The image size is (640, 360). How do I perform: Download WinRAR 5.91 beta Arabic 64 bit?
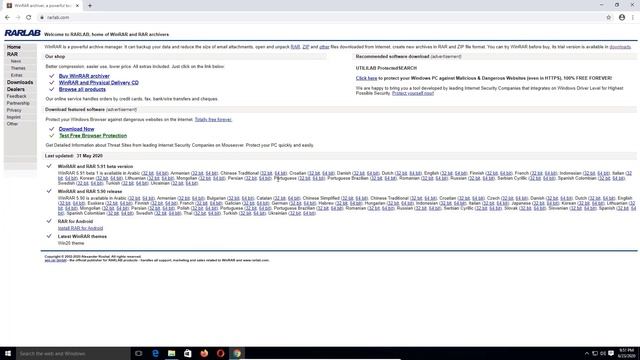coord(162,173)
